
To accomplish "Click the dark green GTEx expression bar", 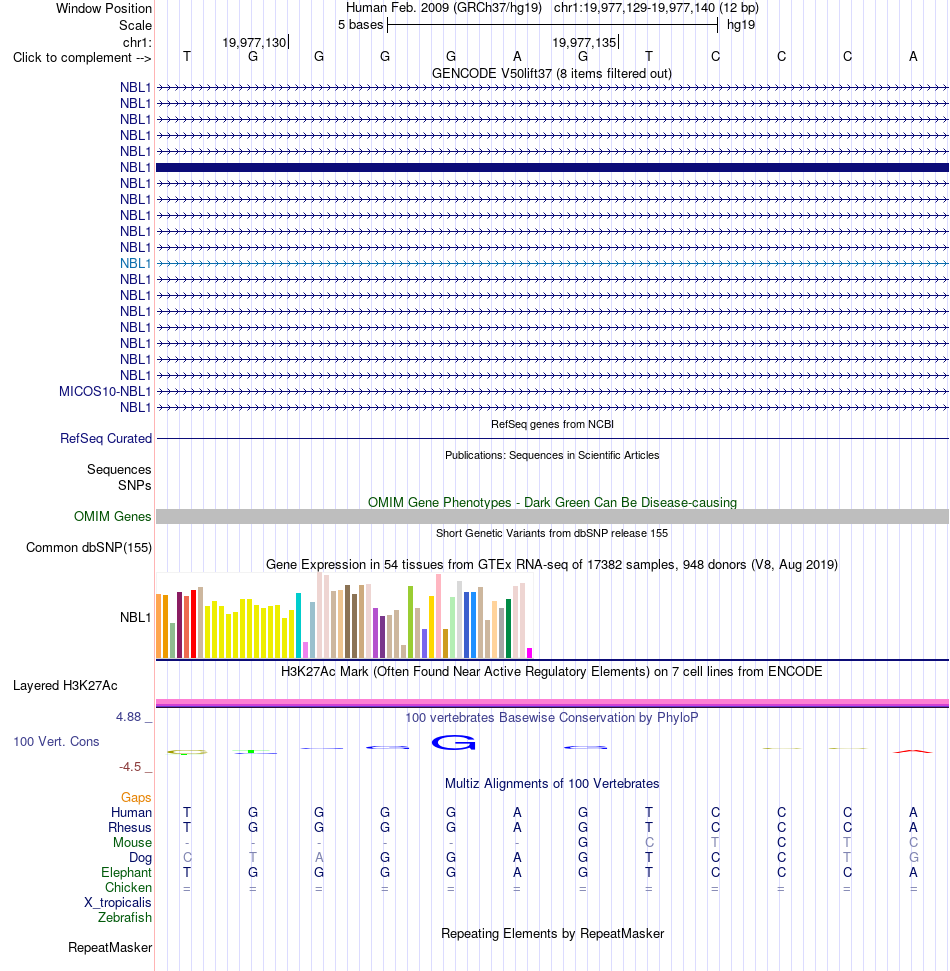I will point(508,628).
